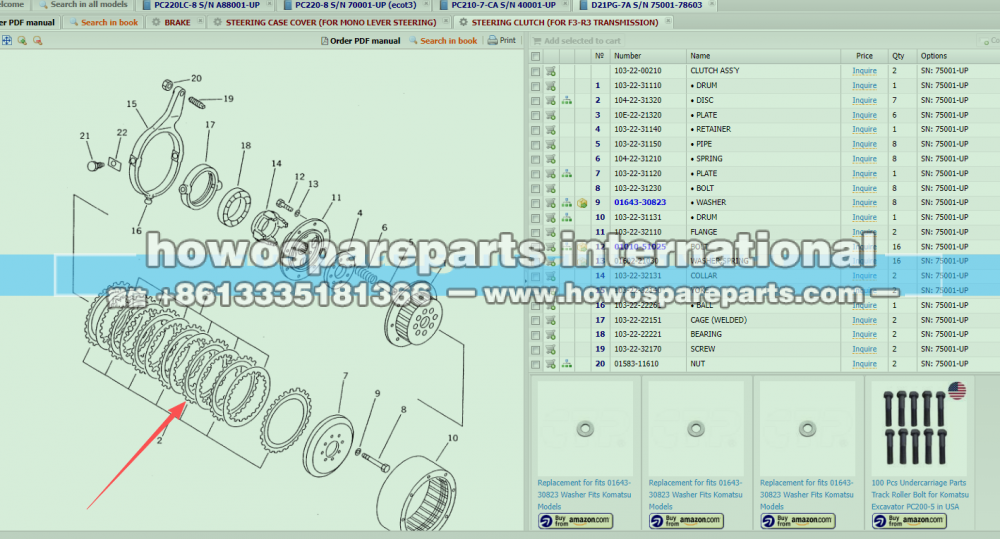Check the box for WASHER 01643-30823
The height and width of the screenshot is (539, 1000).
[536, 203]
